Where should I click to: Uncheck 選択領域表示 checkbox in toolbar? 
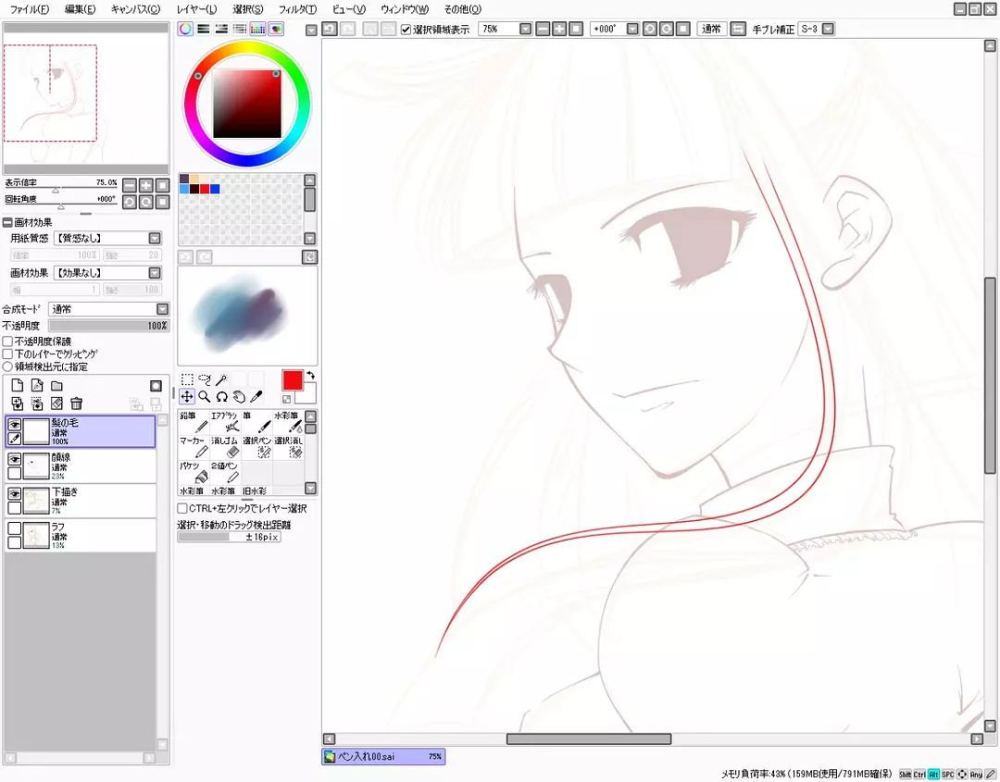point(406,29)
